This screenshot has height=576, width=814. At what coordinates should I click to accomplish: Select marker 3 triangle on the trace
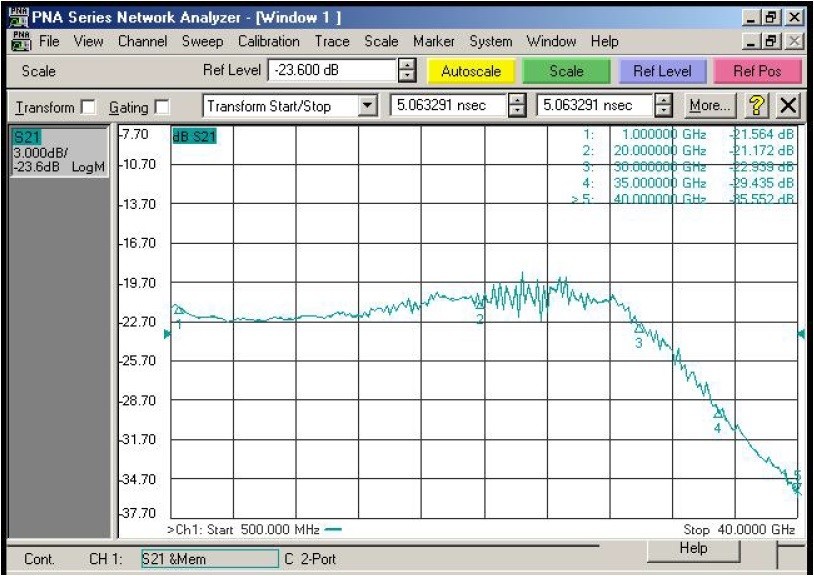(639, 328)
